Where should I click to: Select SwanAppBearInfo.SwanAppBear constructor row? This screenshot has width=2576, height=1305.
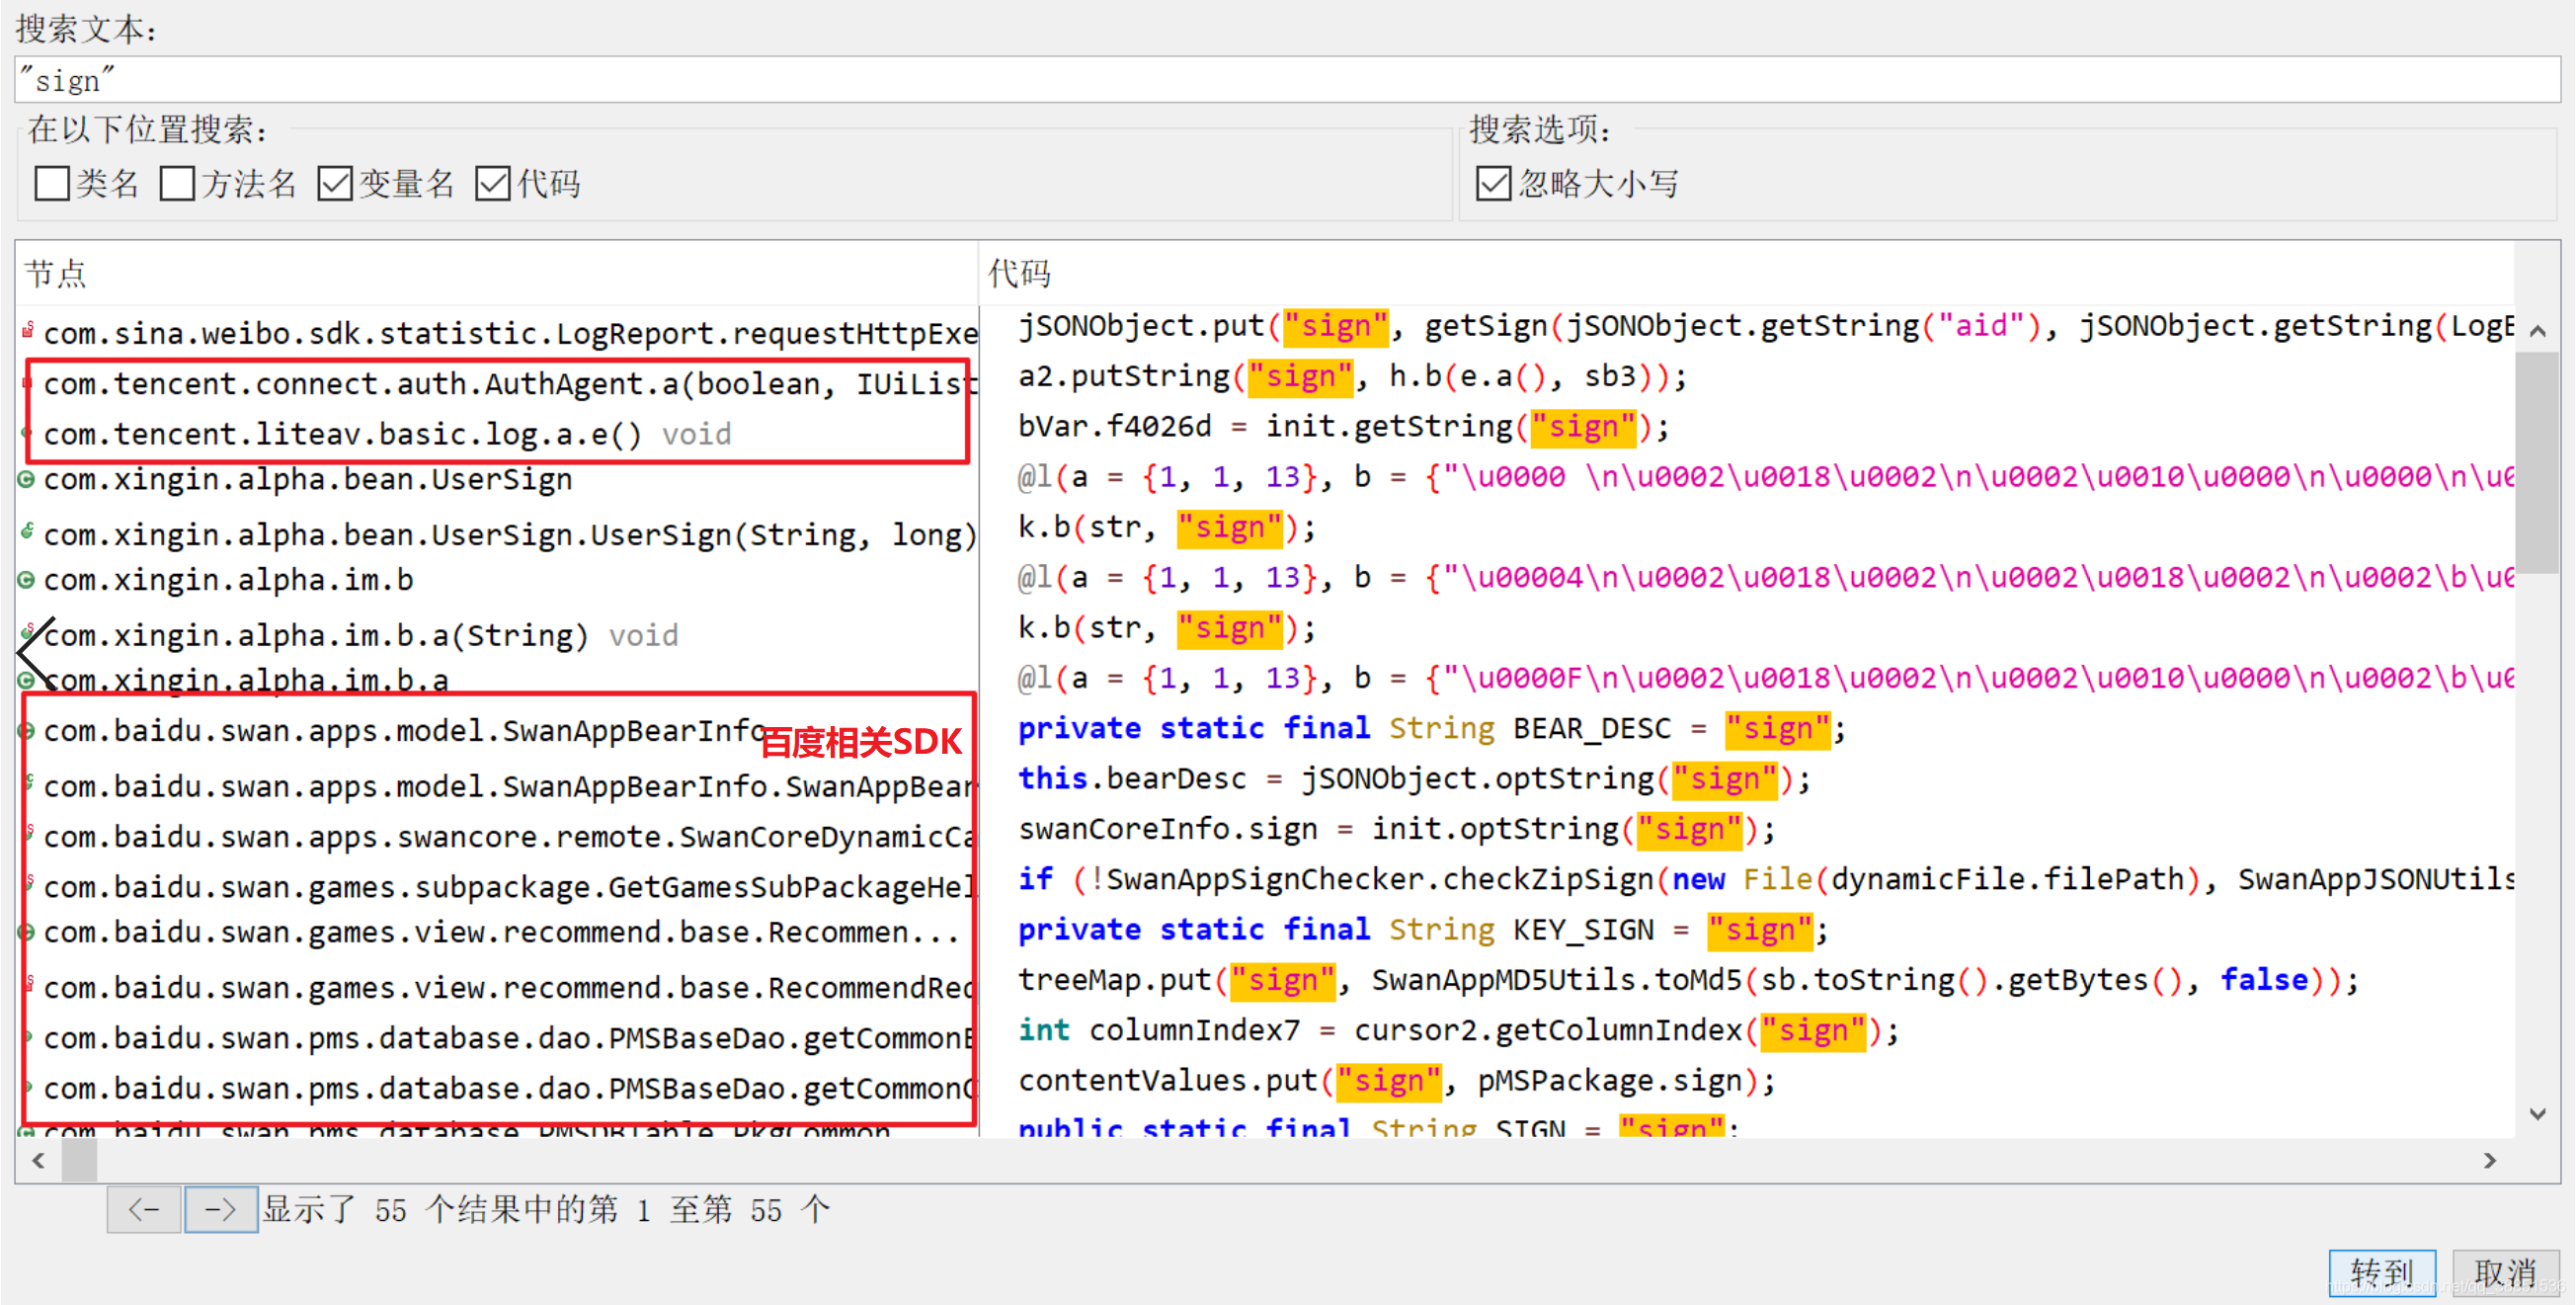497,787
